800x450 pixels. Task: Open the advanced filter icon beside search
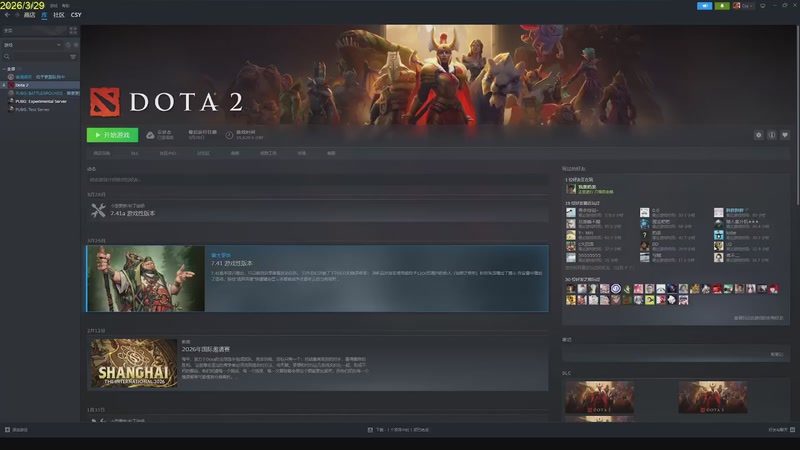point(73,57)
